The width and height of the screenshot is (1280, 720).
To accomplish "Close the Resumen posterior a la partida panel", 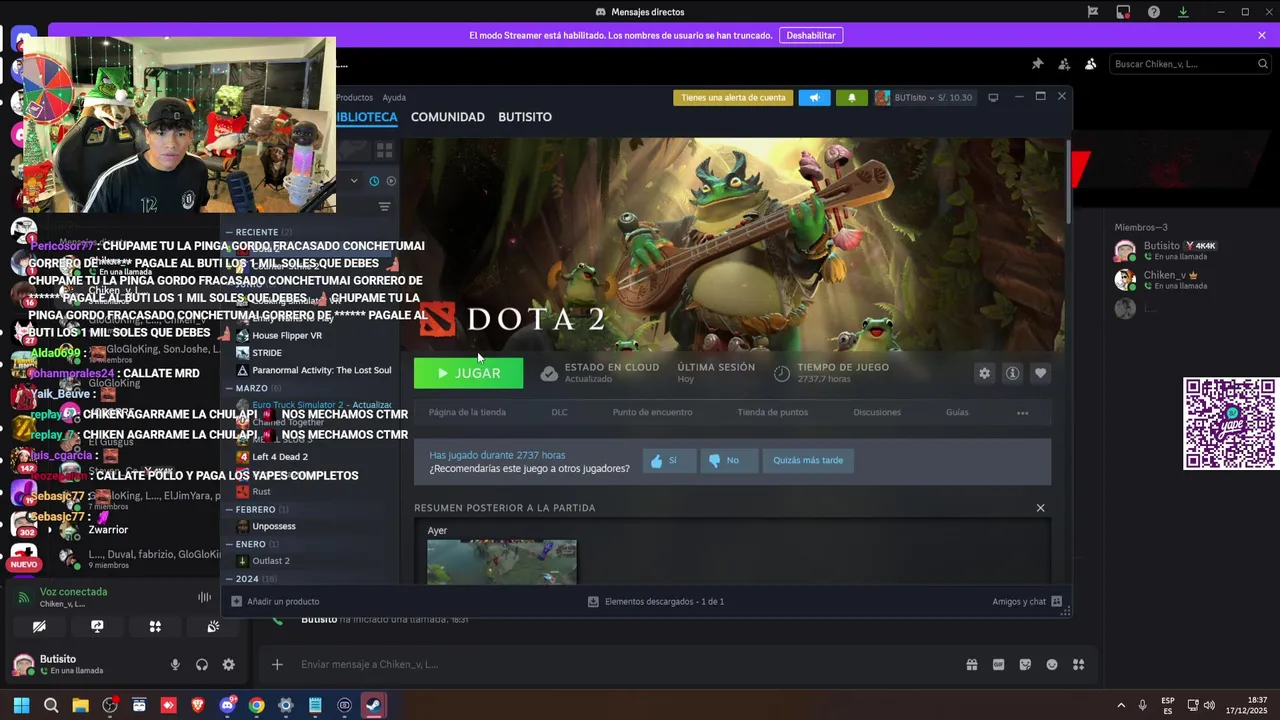I will [x=1040, y=508].
